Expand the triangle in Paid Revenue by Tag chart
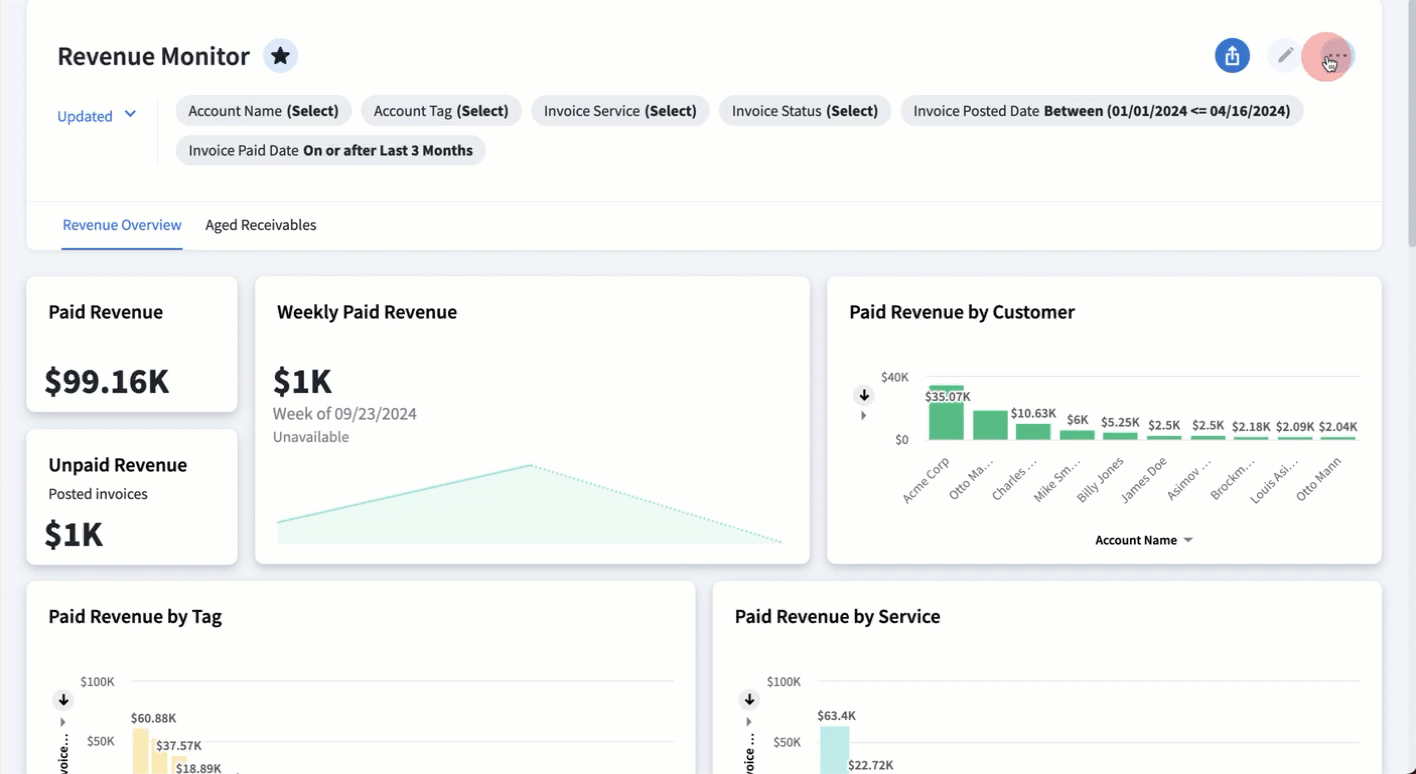Screen dimensions: 1416x774 (63, 722)
